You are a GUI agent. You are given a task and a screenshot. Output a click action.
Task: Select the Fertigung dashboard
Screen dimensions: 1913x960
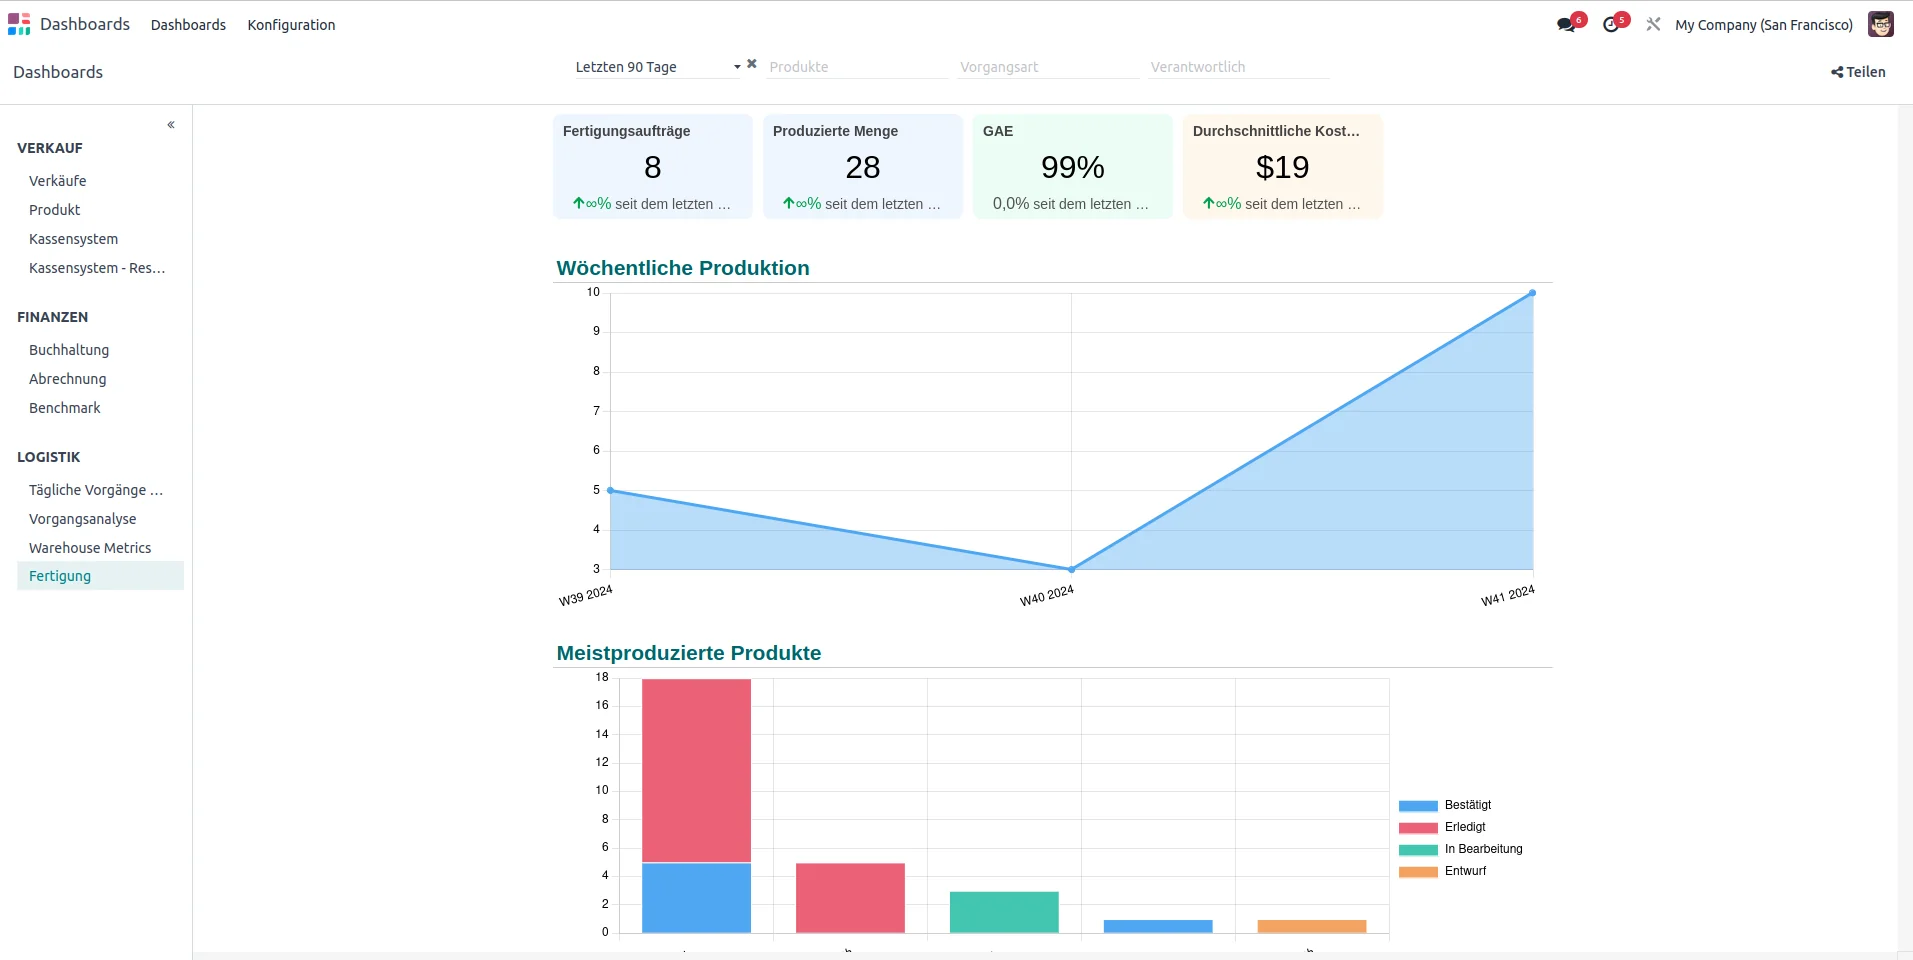[x=100, y=576]
